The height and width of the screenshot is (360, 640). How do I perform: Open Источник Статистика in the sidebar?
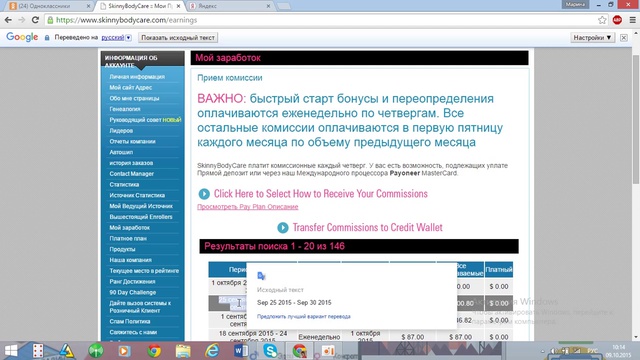(x=137, y=196)
